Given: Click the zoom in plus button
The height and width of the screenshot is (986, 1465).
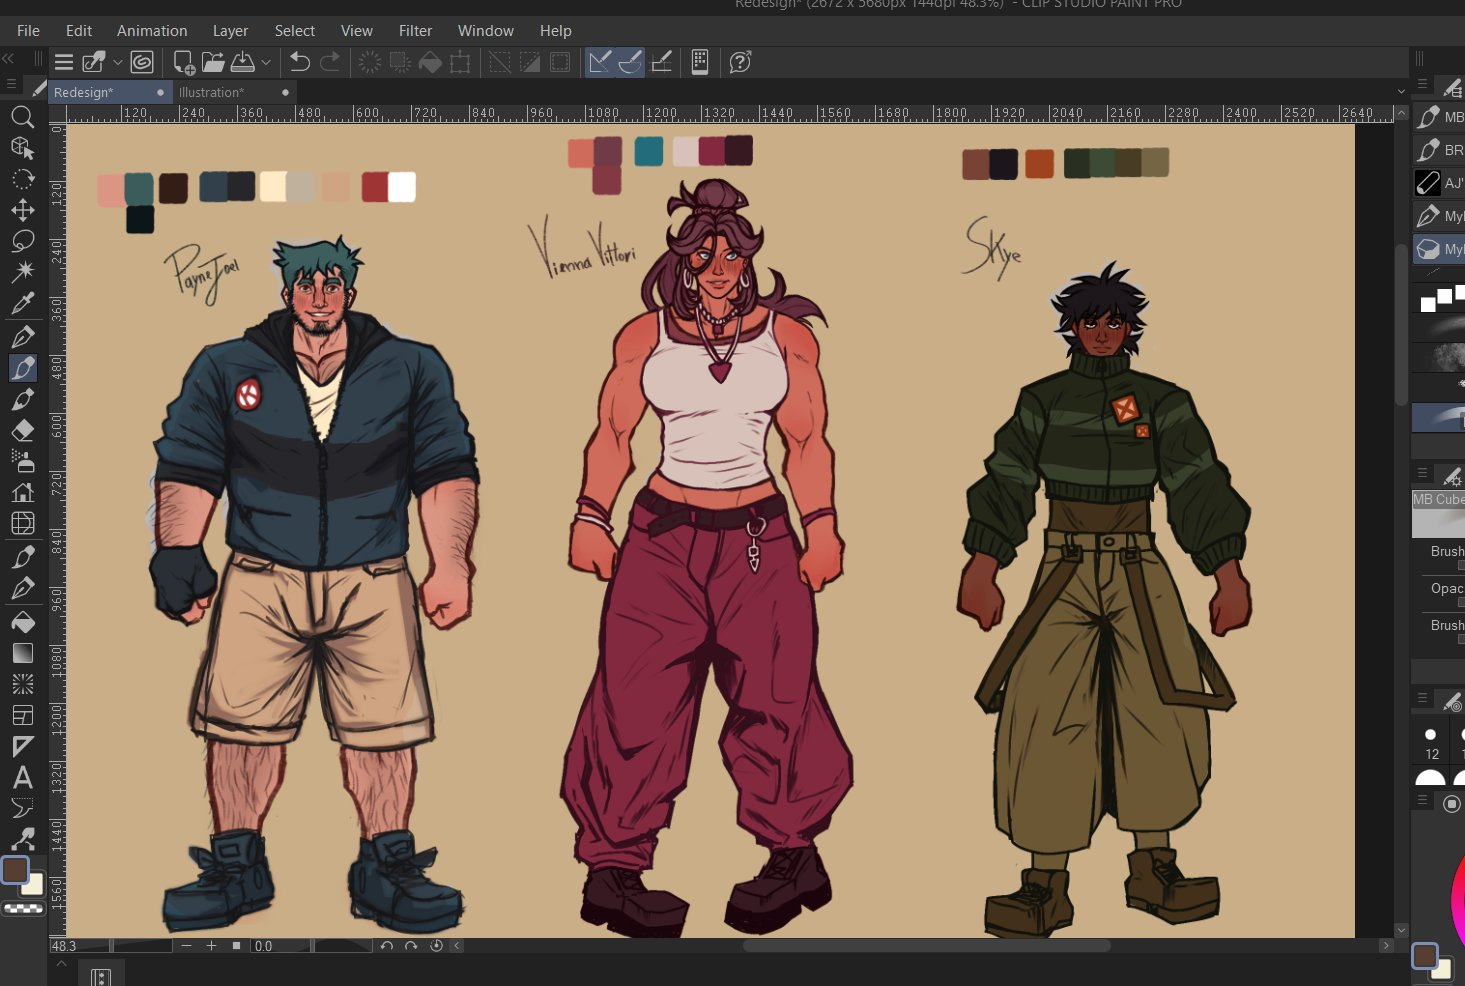Looking at the screenshot, I should click(211, 945).
